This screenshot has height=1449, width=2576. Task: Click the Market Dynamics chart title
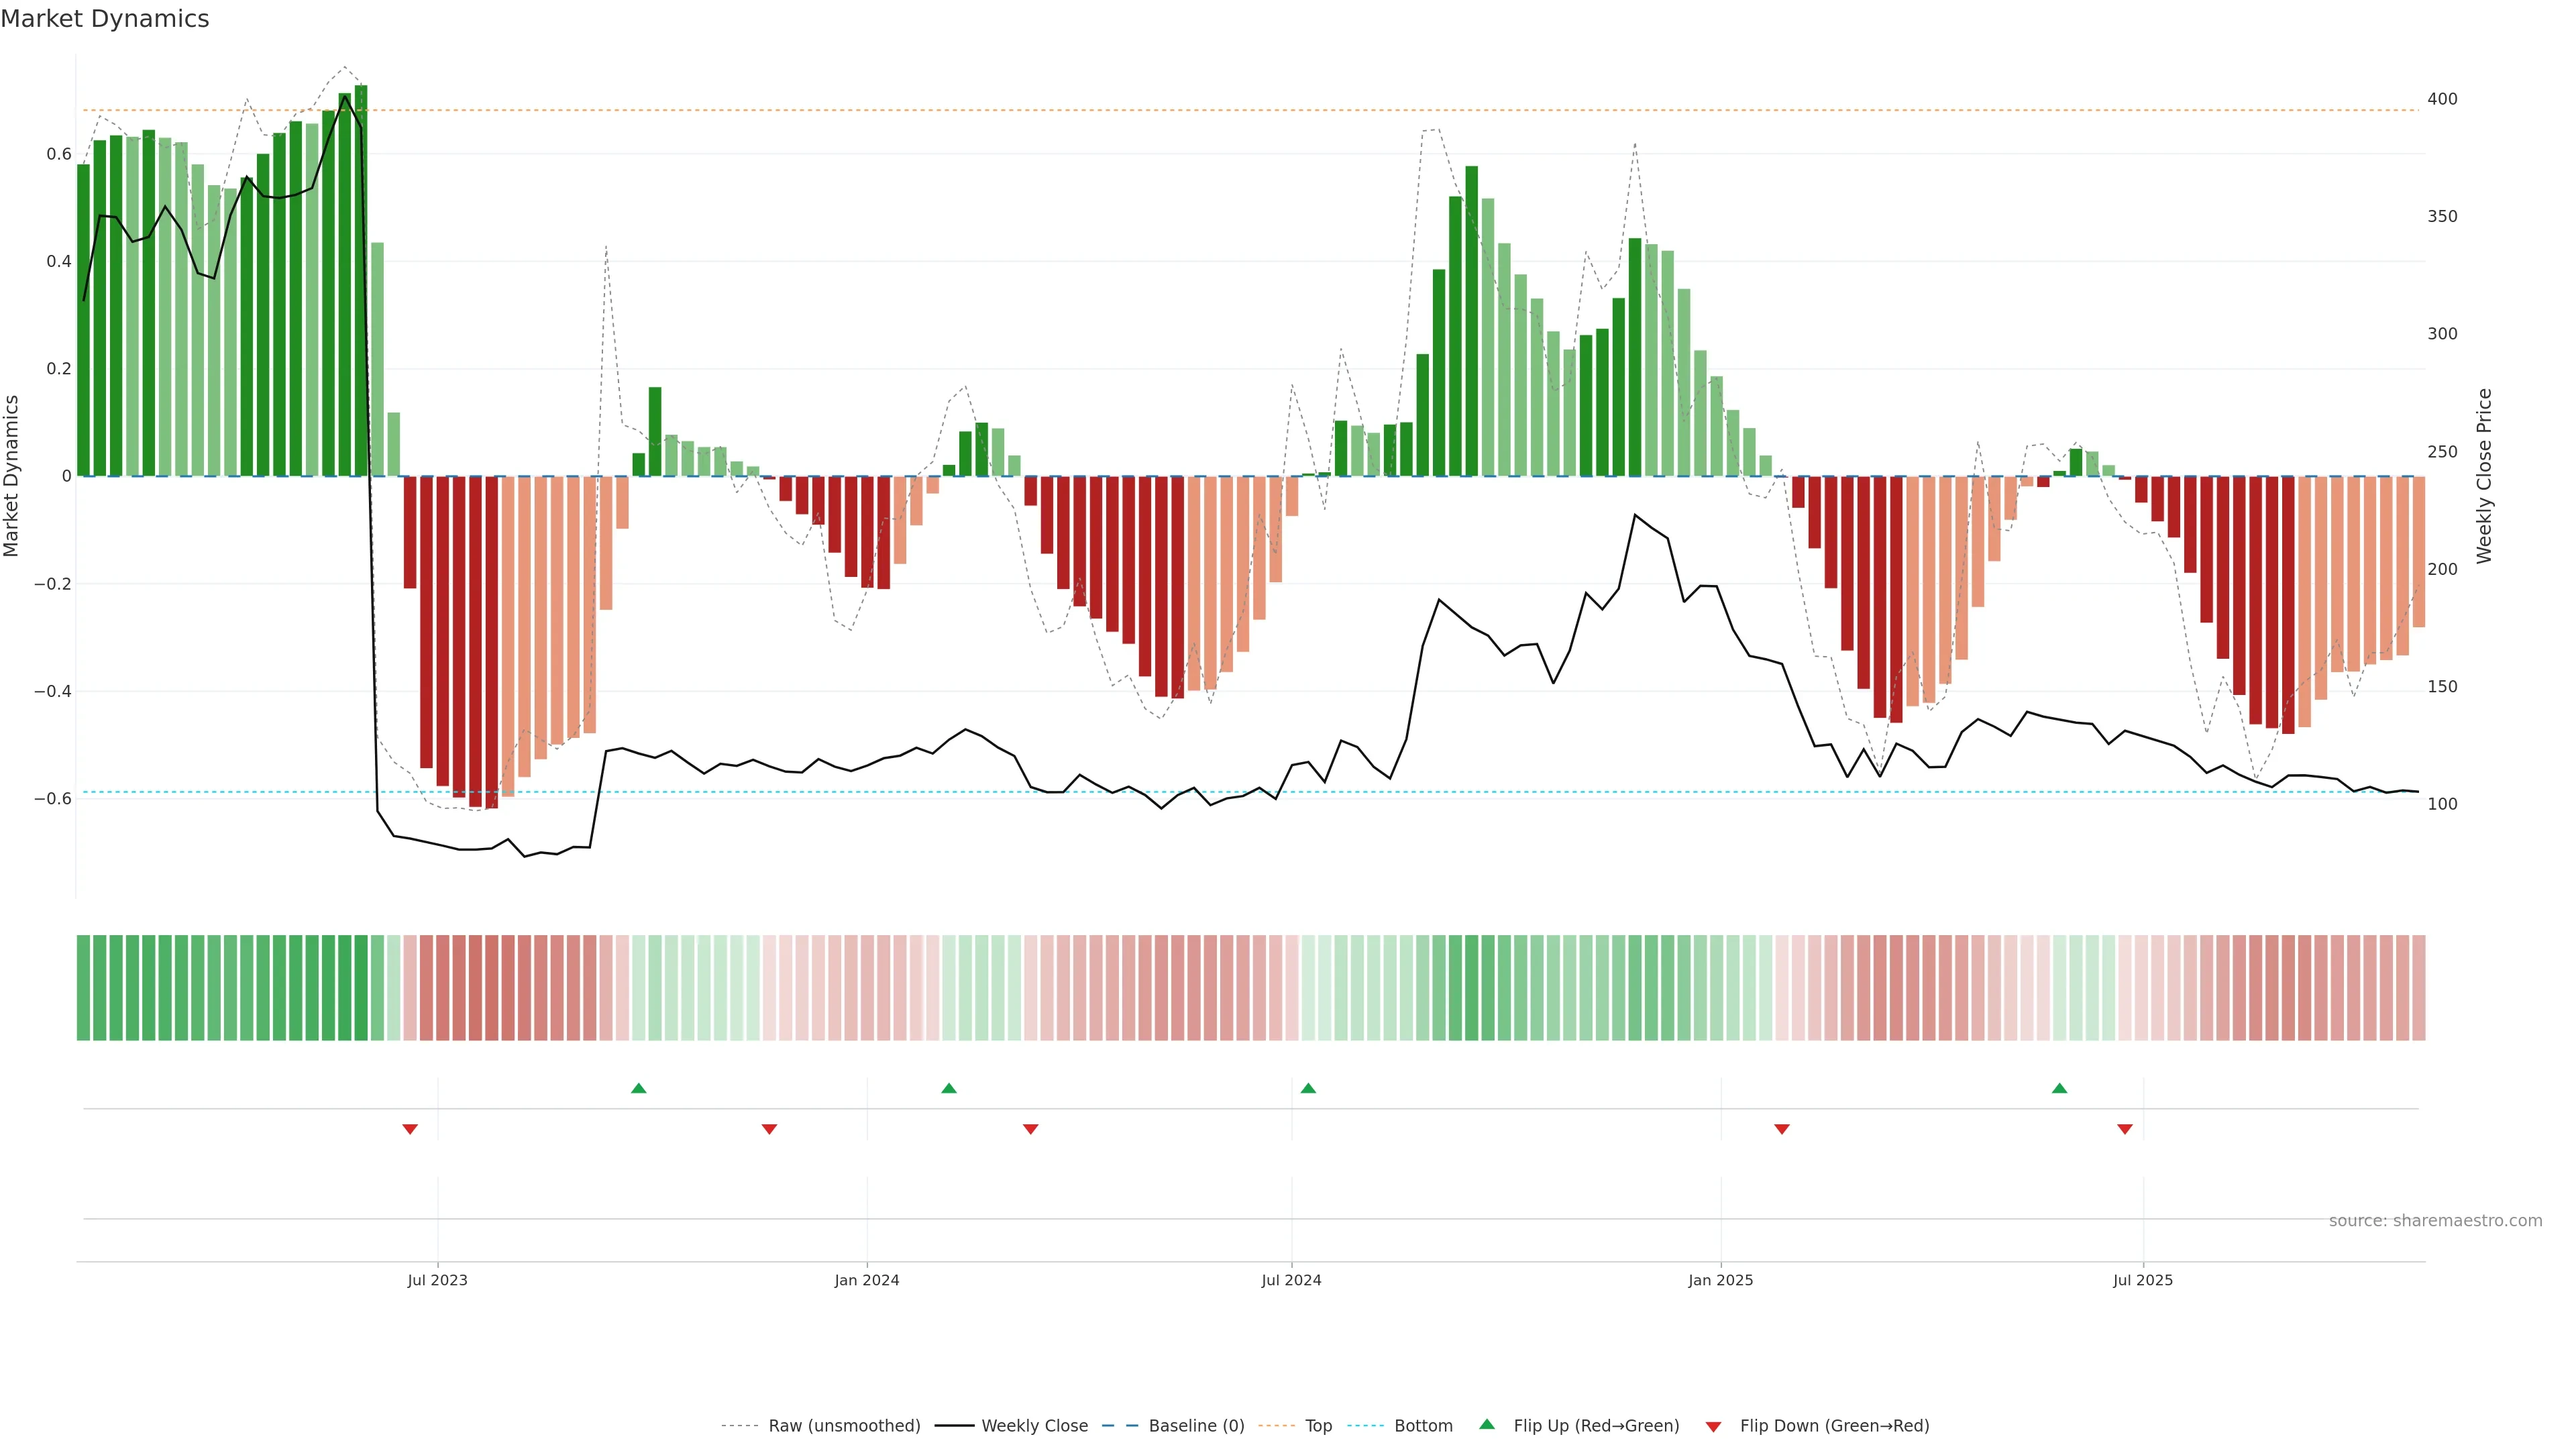[105, 19]
